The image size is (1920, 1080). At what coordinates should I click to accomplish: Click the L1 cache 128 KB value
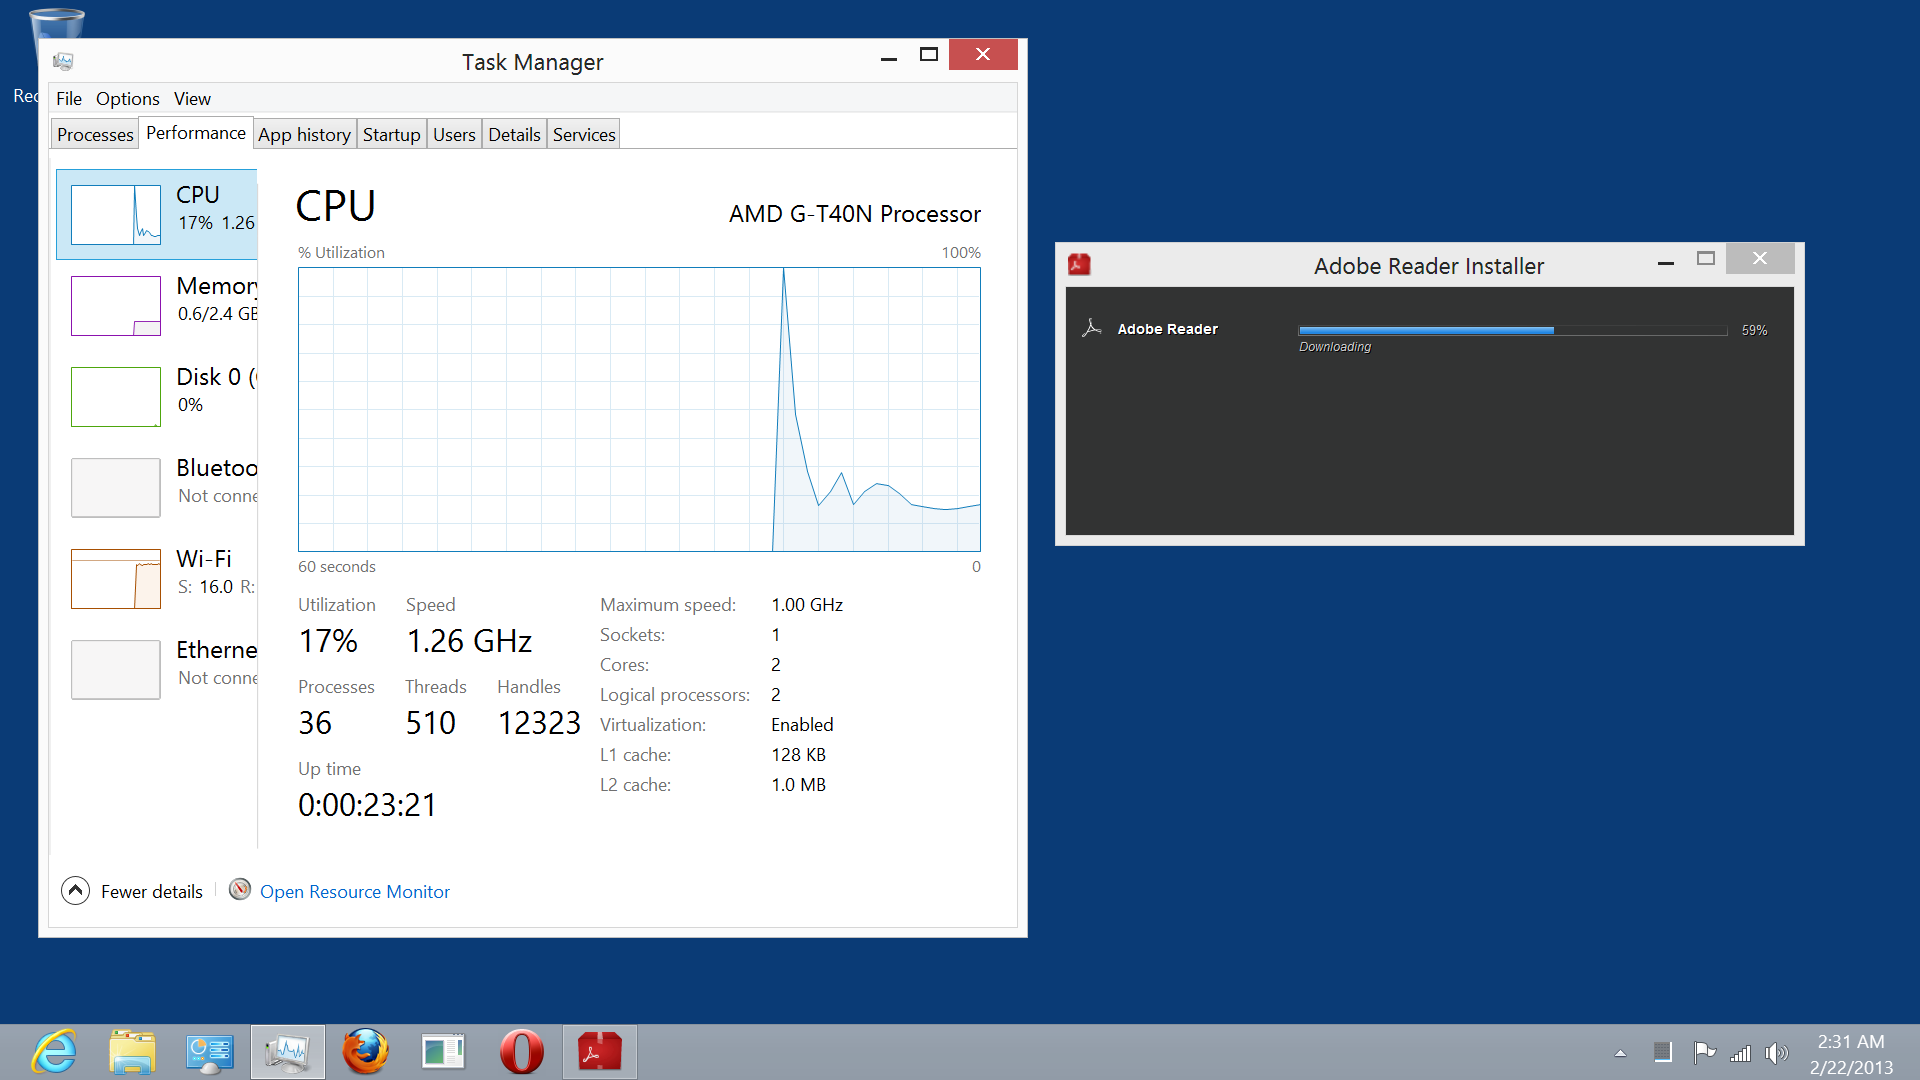[798, 755]
